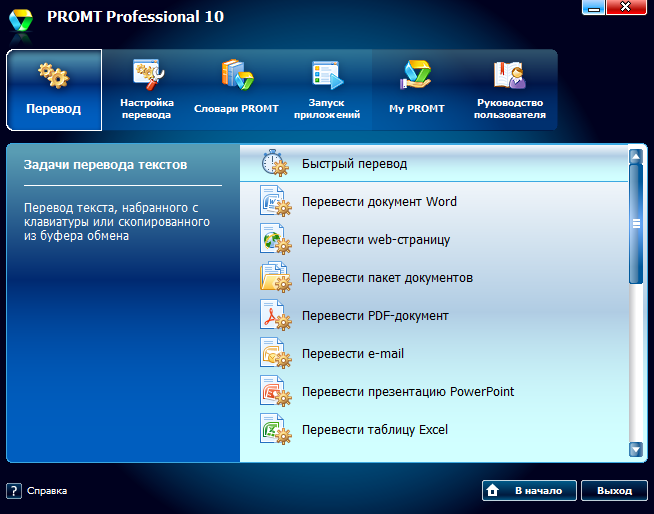Click the question mark help icon
654x514 pixels.
pyautogui.click(x=14, y=491)
